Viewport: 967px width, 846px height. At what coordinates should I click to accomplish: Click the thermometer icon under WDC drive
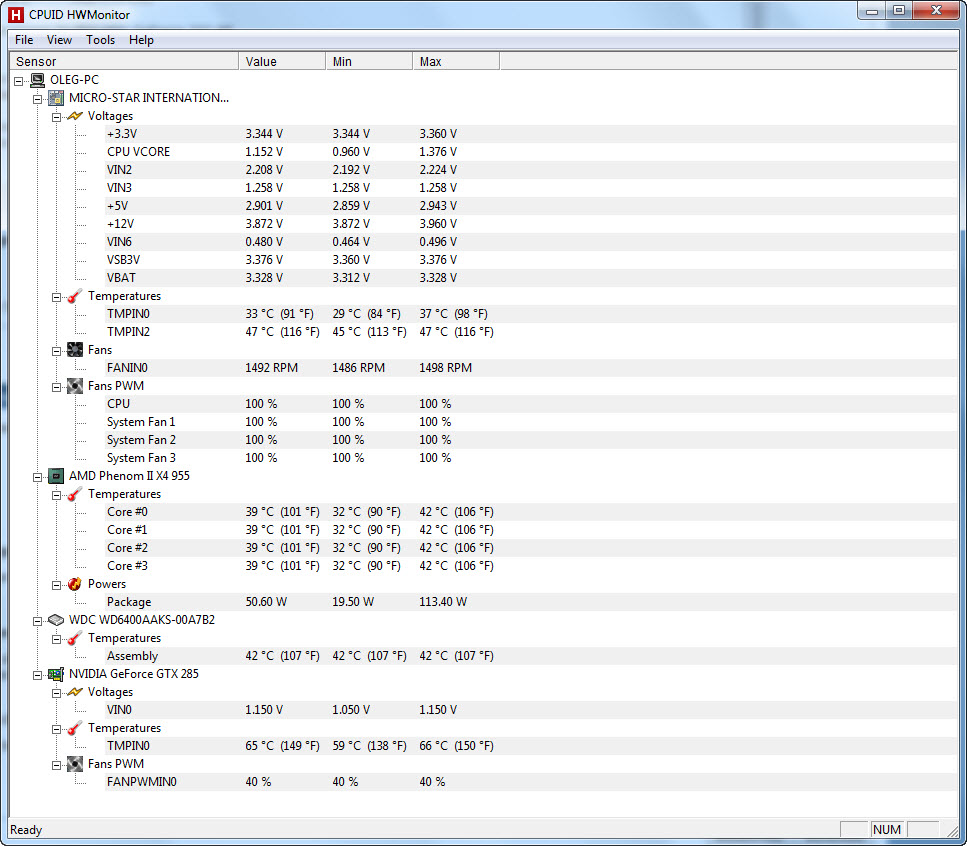(75, 638)
